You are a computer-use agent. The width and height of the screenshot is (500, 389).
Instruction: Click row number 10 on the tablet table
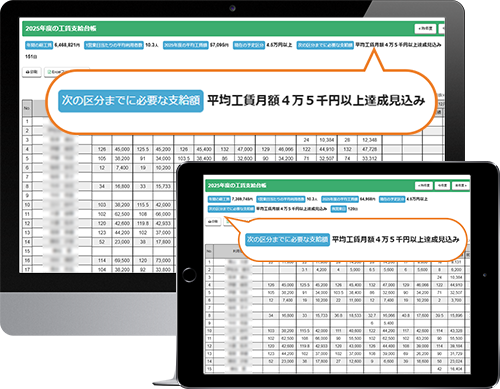point(209,331)
